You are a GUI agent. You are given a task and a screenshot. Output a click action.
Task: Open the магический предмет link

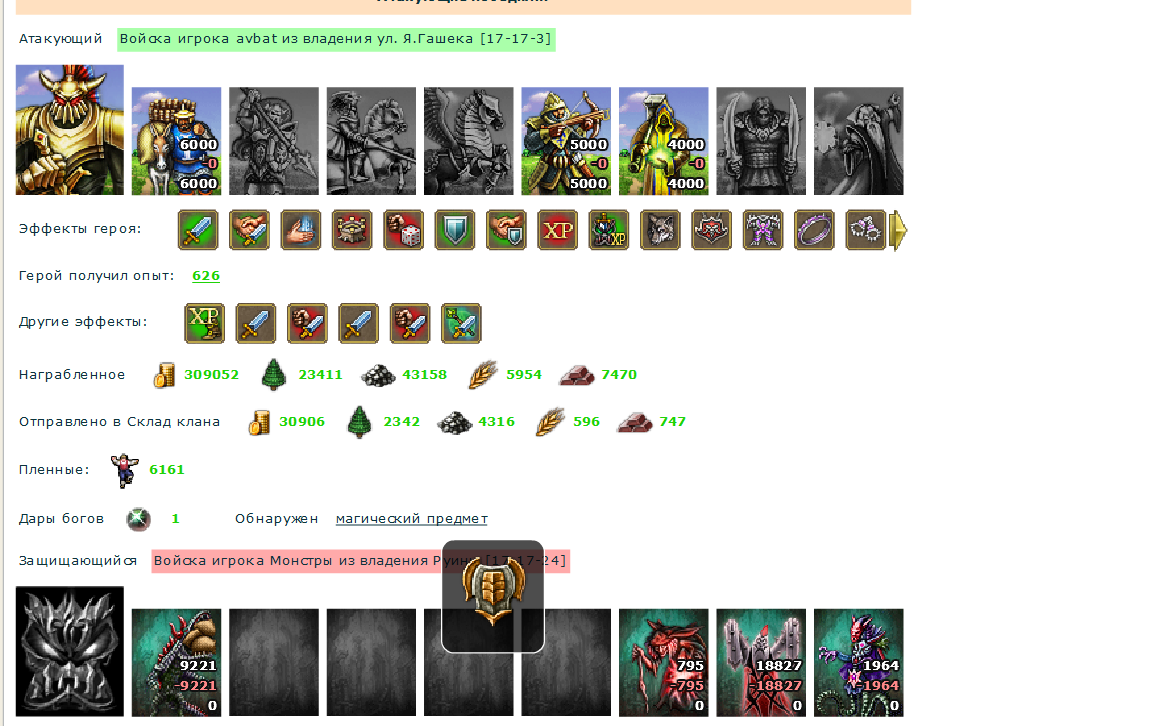click(411, 519)
